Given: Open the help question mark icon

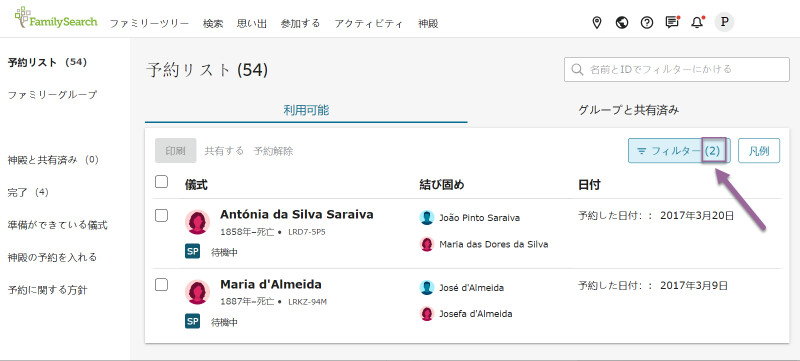Looking at the screenshot, I should 646,22.
